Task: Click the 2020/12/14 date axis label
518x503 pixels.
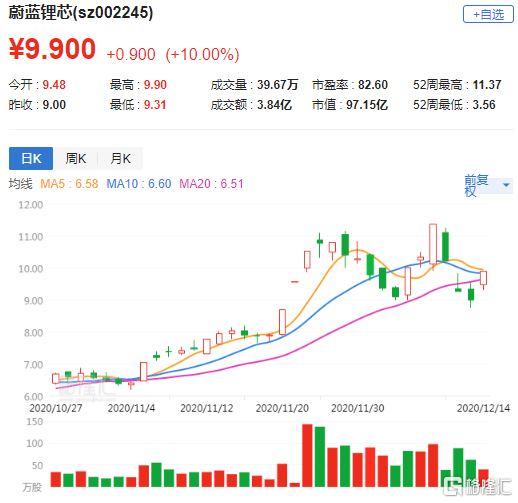Action: click(483, 408)
